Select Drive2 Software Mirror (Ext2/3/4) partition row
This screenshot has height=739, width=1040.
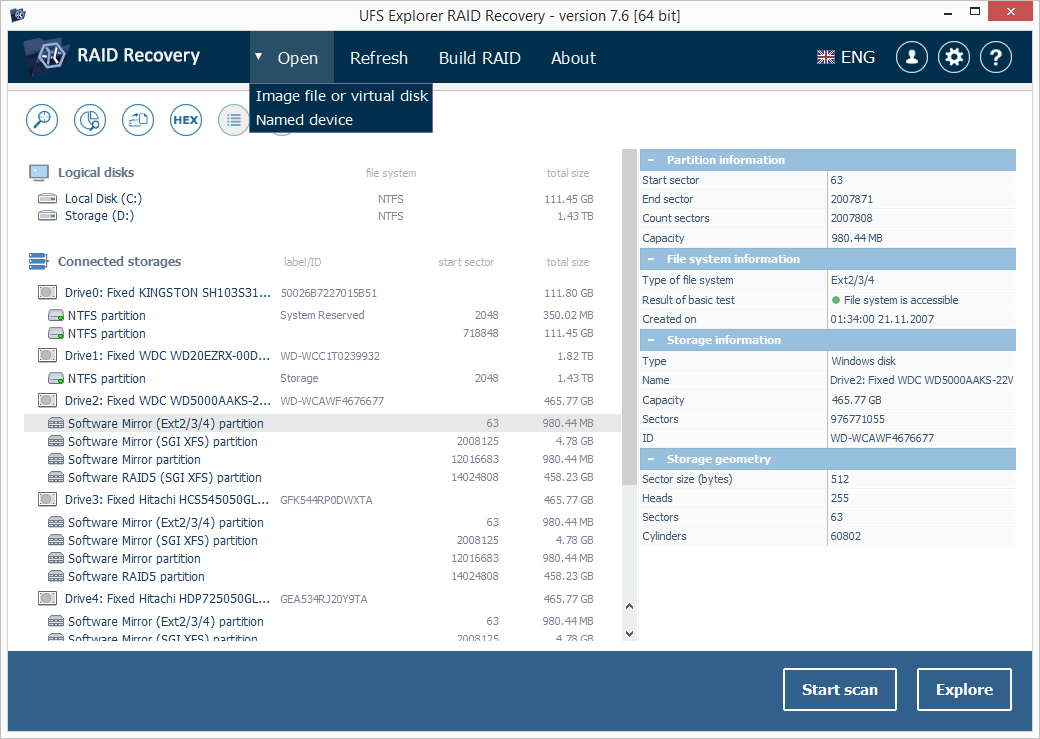[x=322, y=423]
